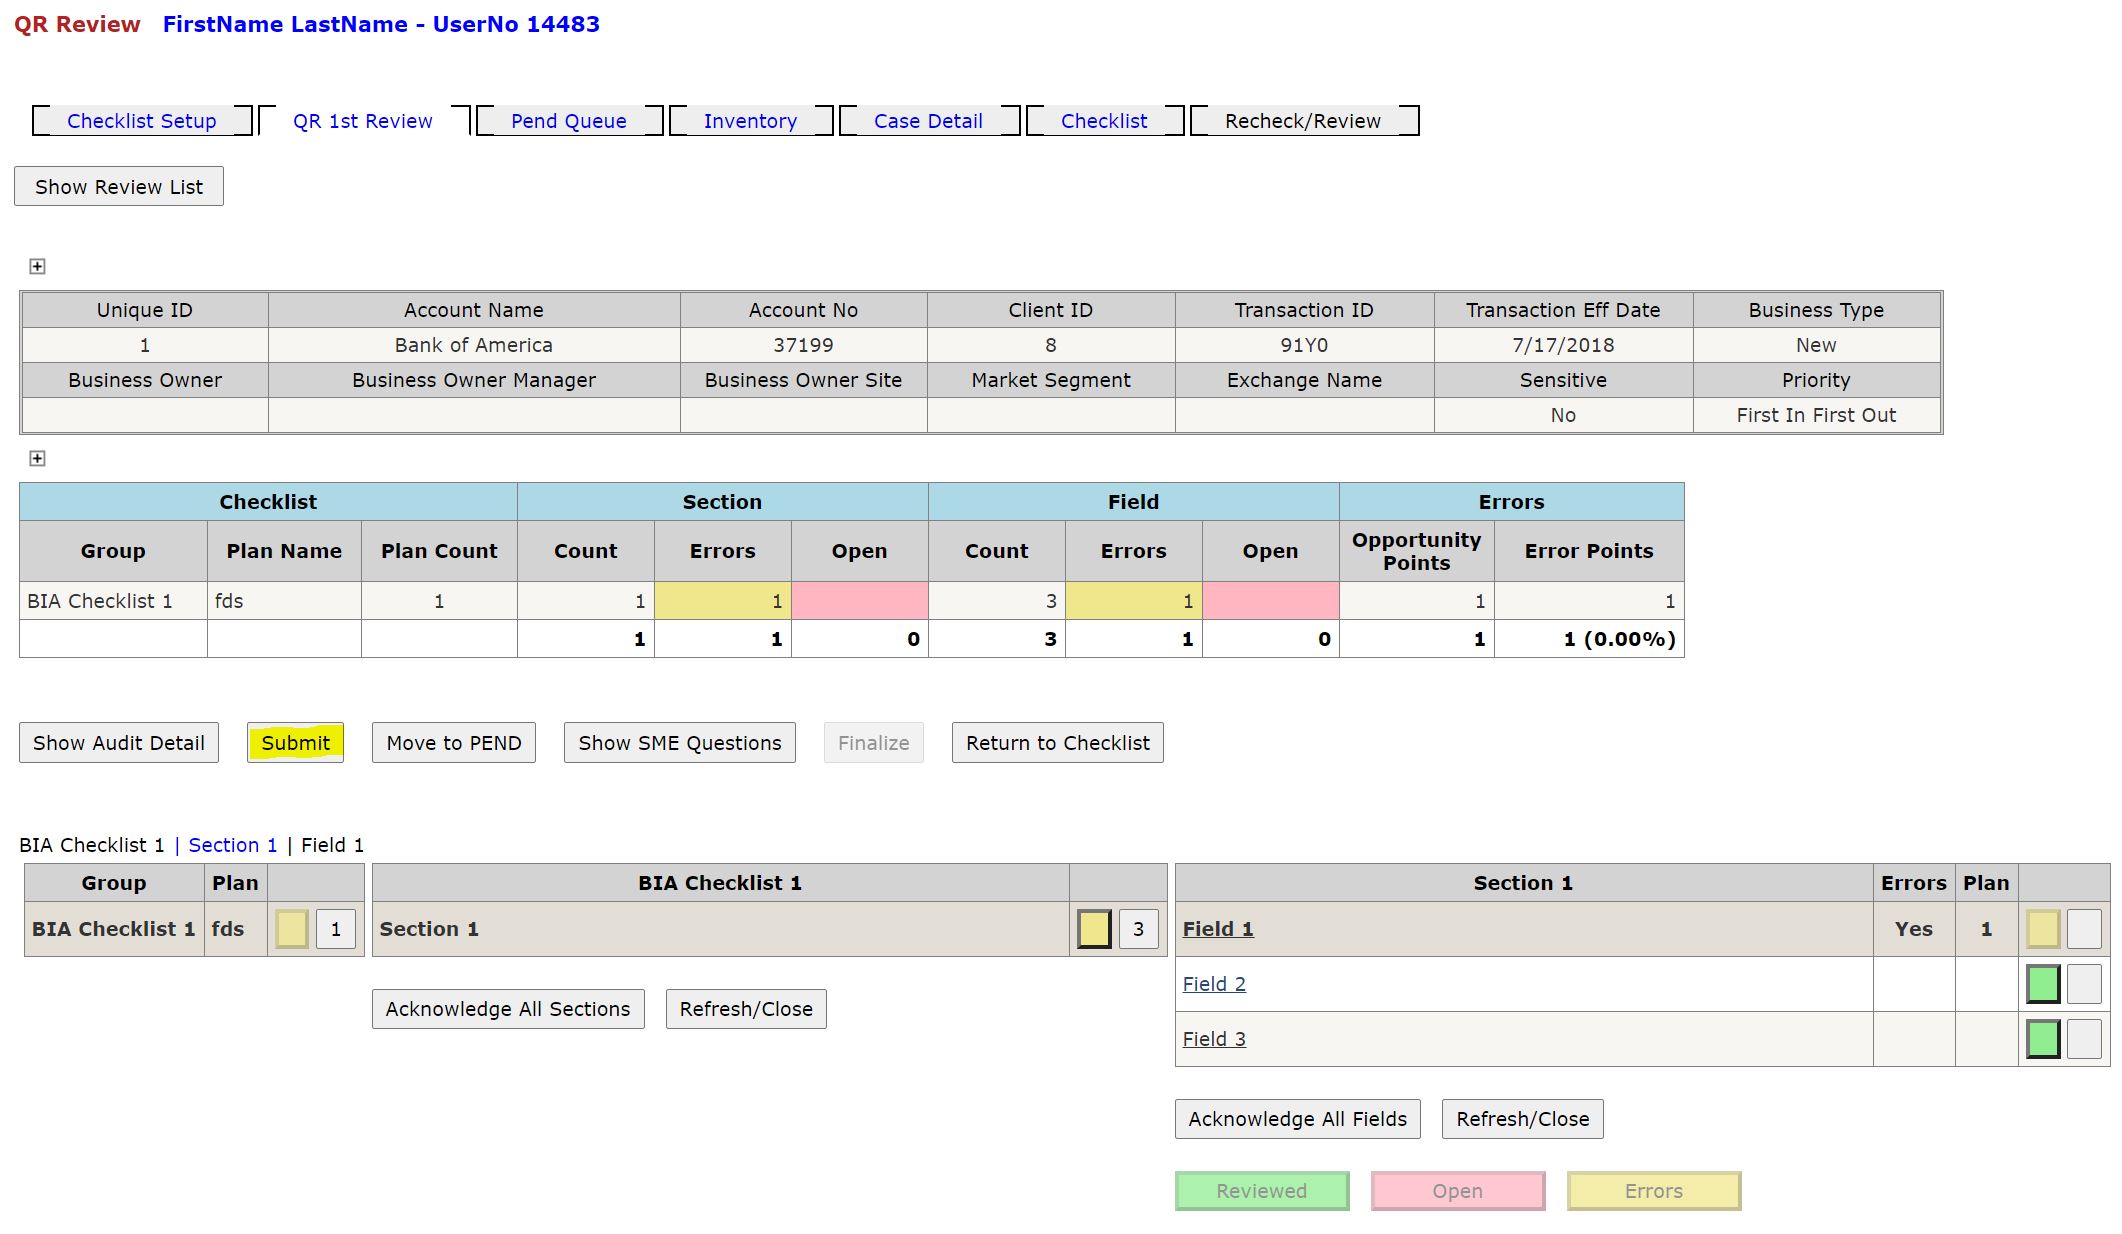Click the pink Open legend box

[1458, 1191]
